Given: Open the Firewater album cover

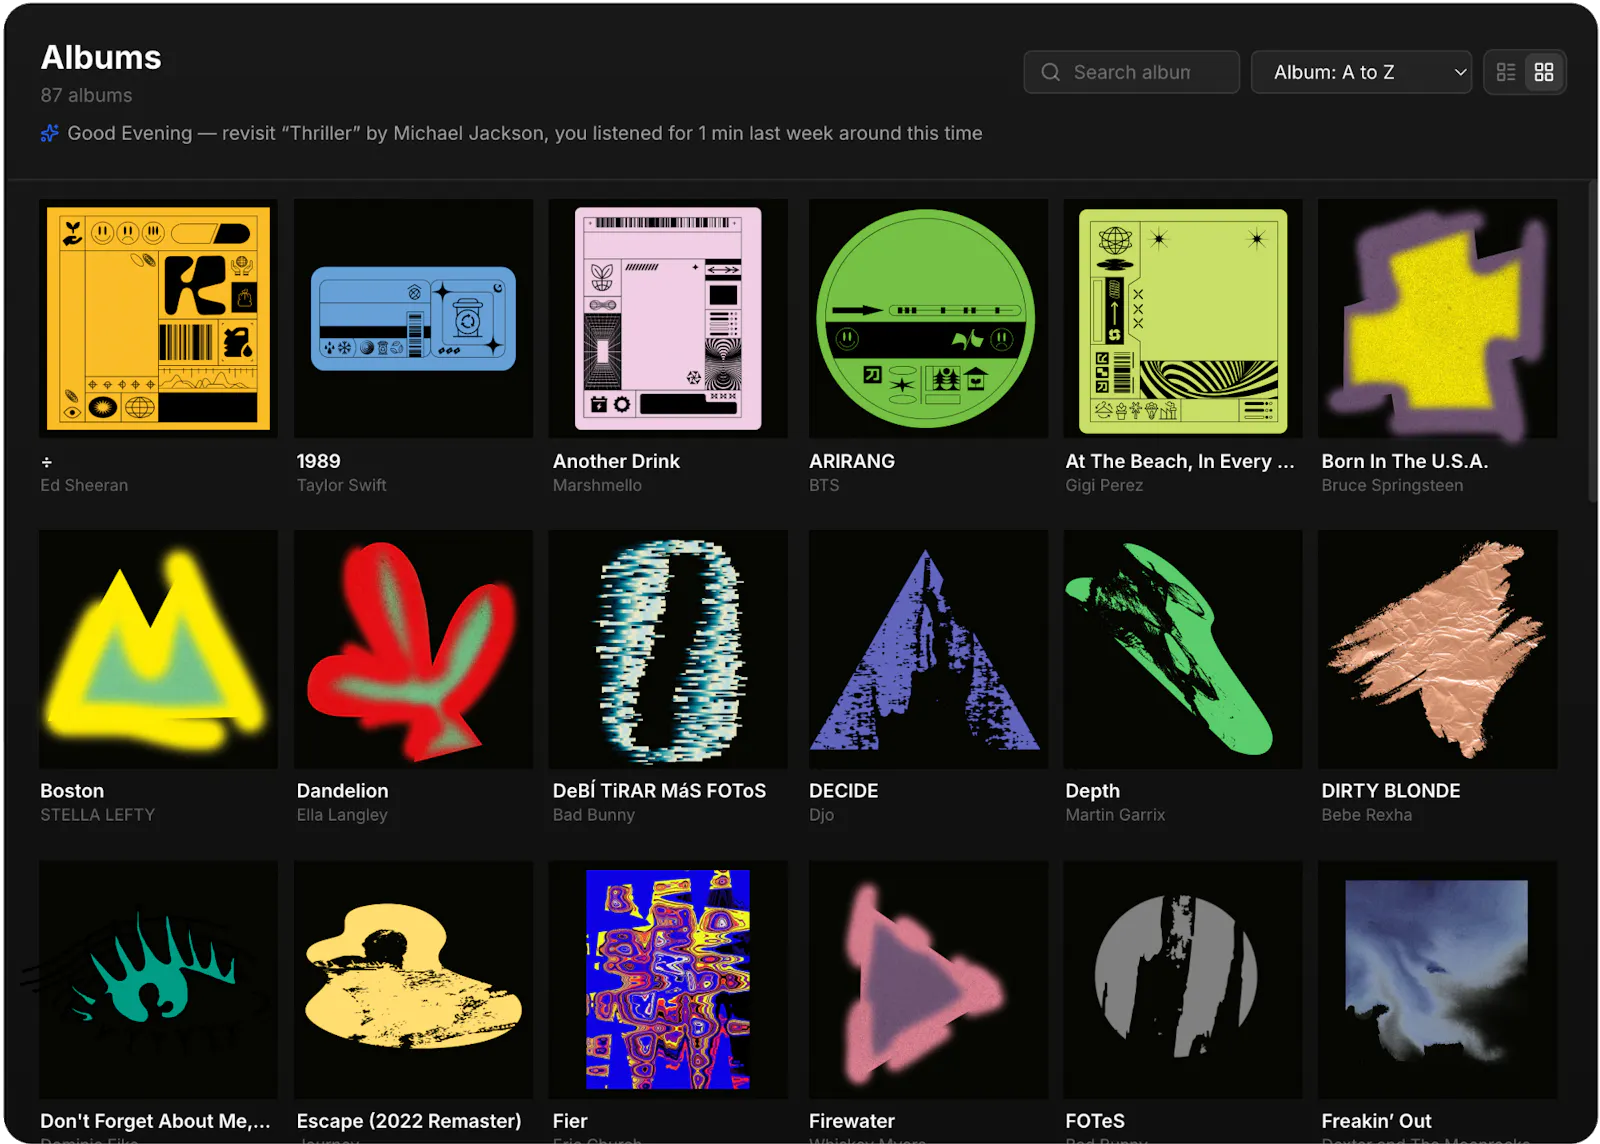Looking at the screenshot, I should click(x=928, y=980).
